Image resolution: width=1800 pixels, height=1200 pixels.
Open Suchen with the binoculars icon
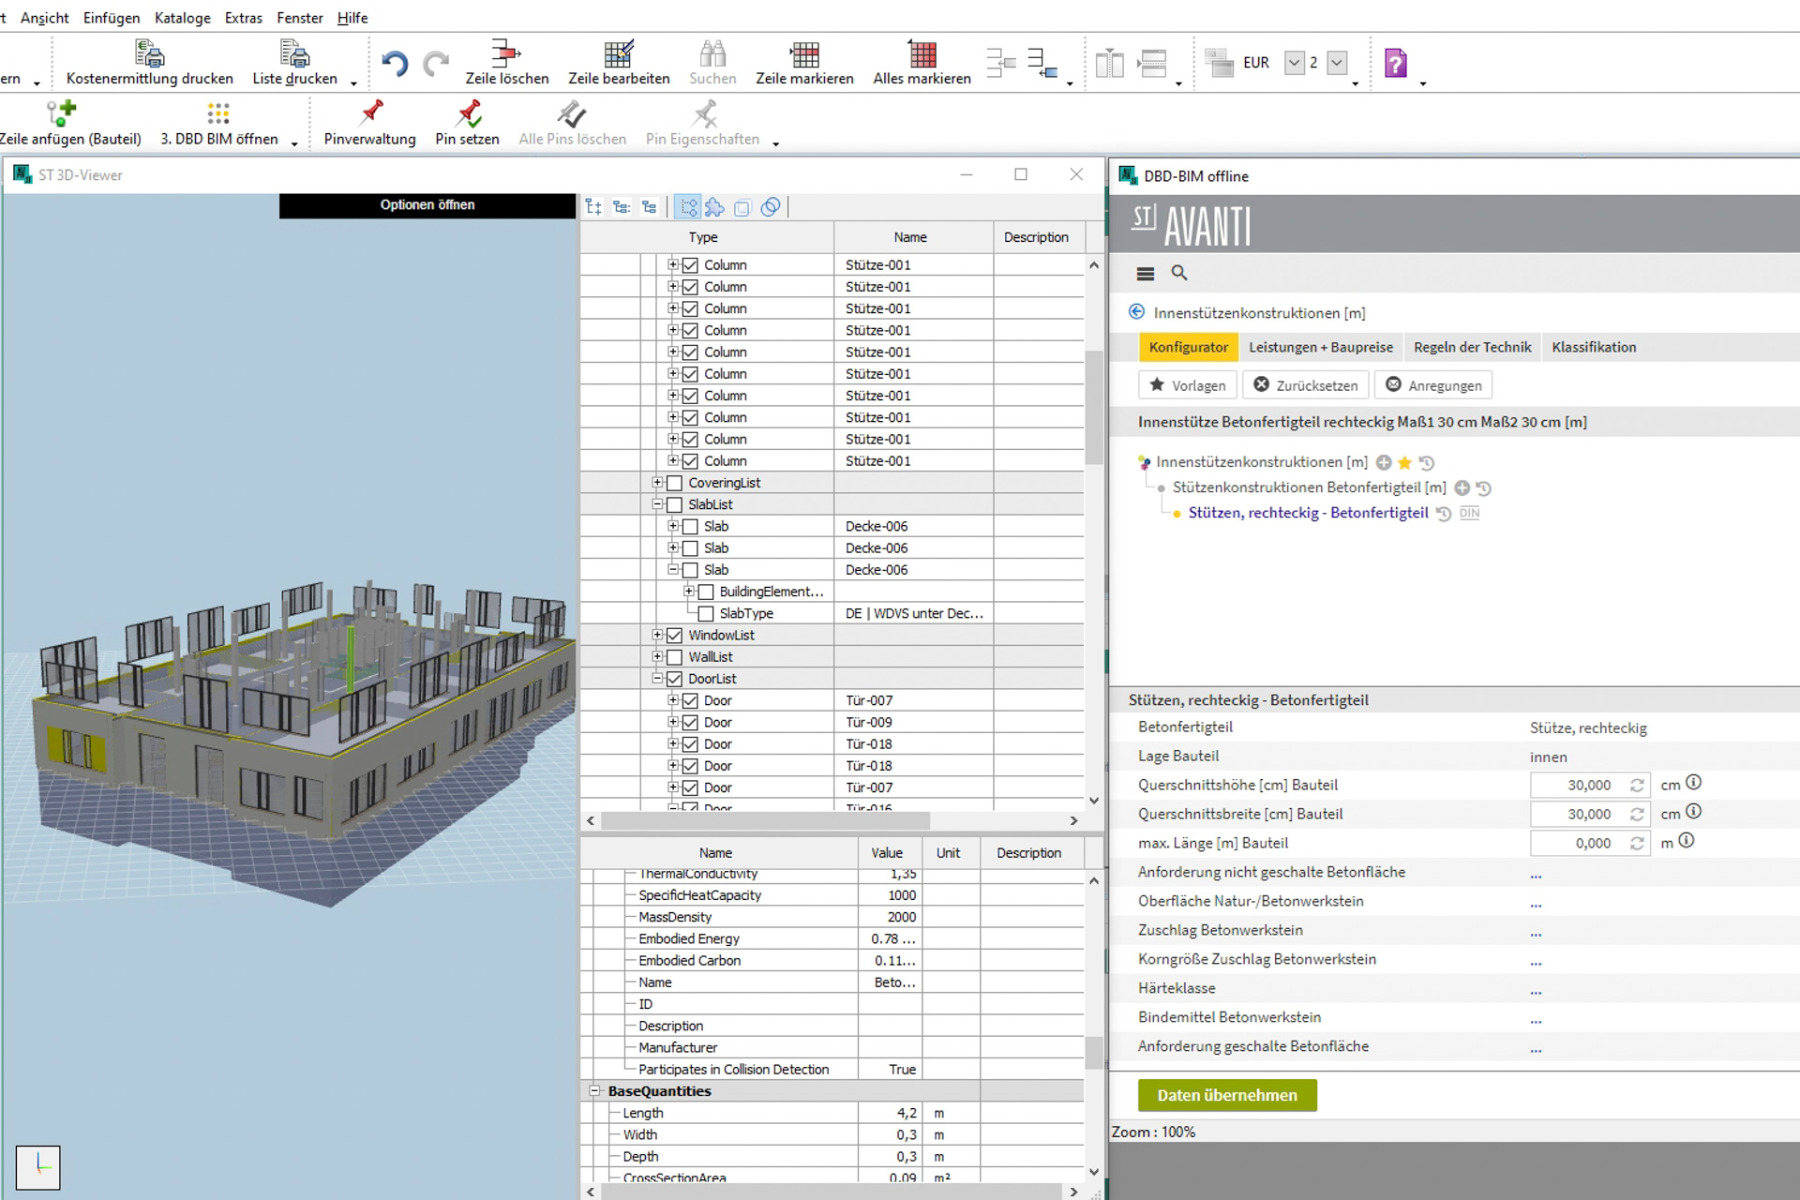pyautogui.click(x=712, y=55)
